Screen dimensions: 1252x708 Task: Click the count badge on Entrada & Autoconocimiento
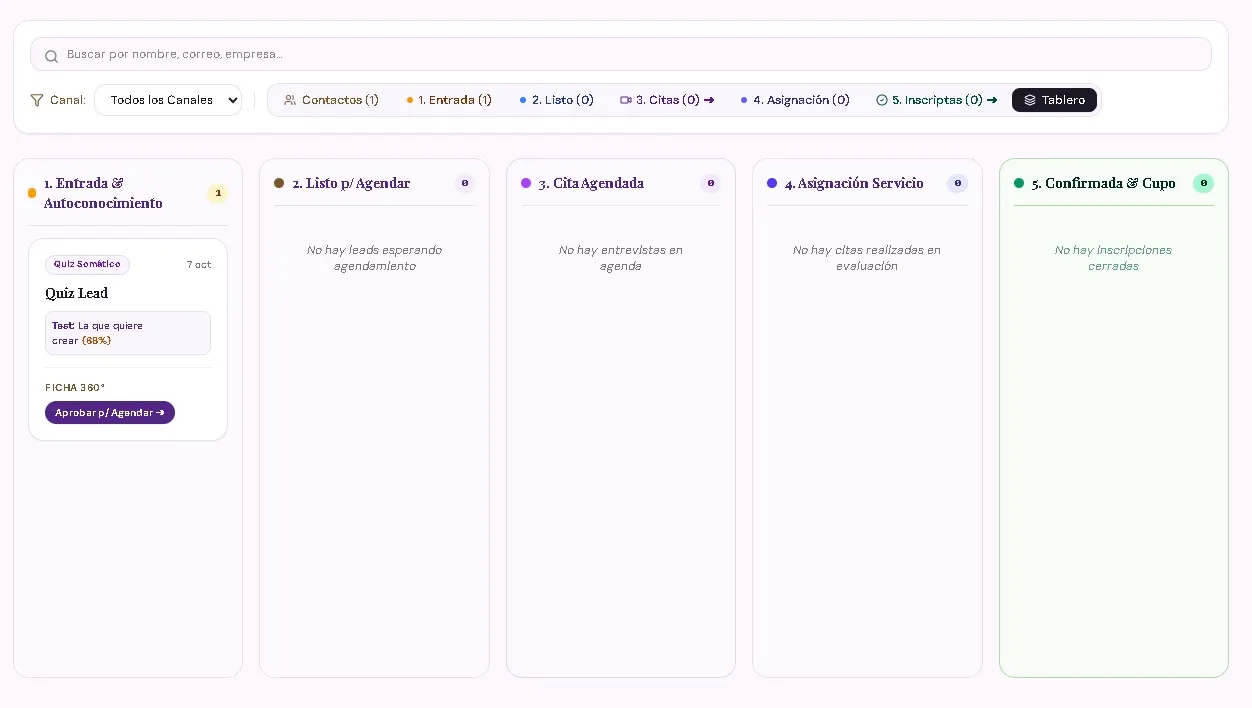coord(218,193)
